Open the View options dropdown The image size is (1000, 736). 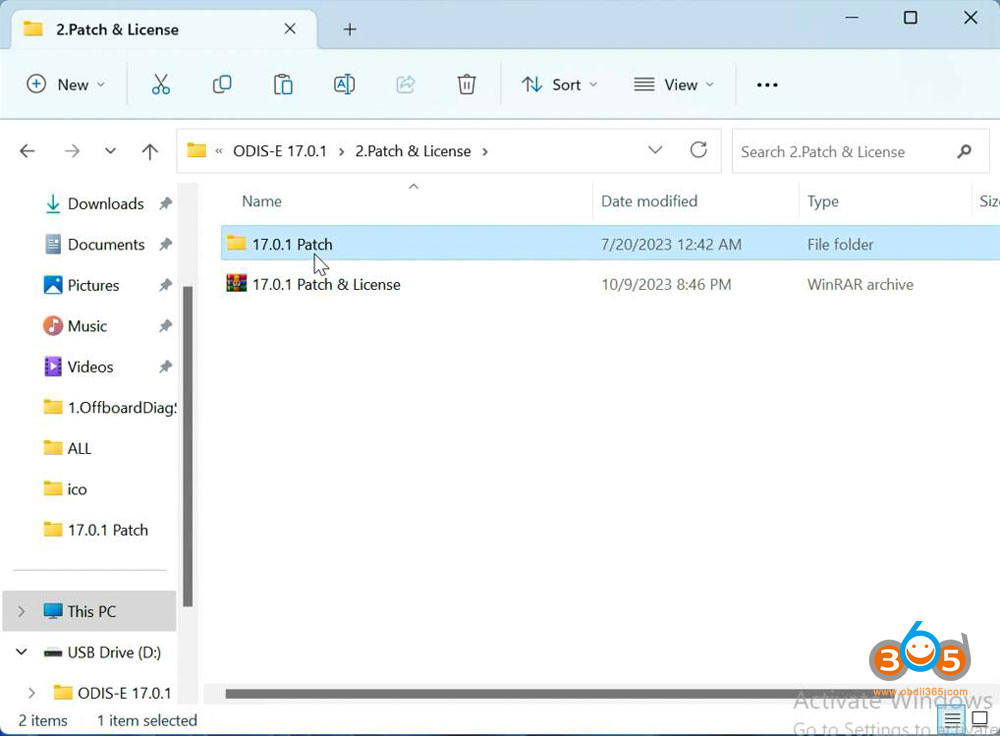coord(674,84)
